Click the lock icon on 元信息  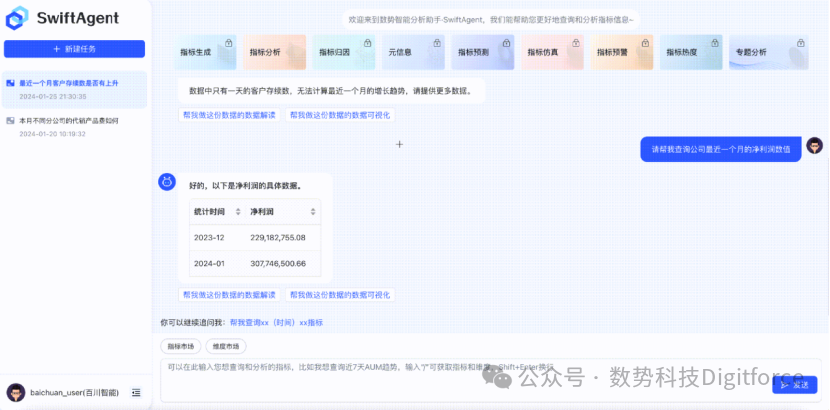437,43
